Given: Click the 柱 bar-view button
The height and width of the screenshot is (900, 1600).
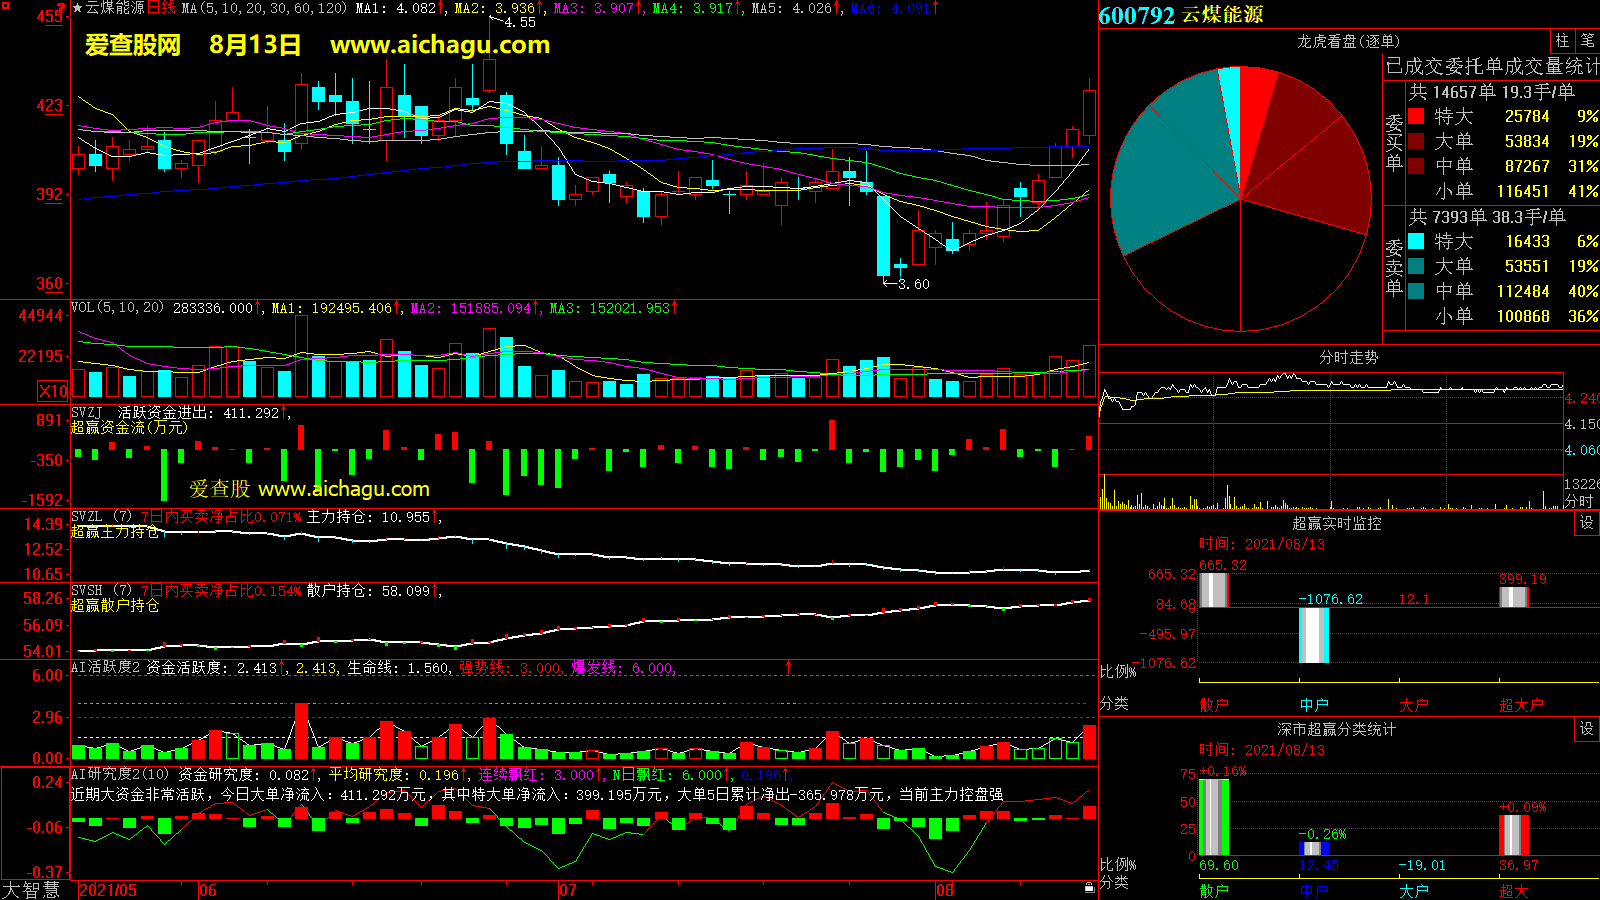Looking at the screenshot, I should (x=1562, y=40).
